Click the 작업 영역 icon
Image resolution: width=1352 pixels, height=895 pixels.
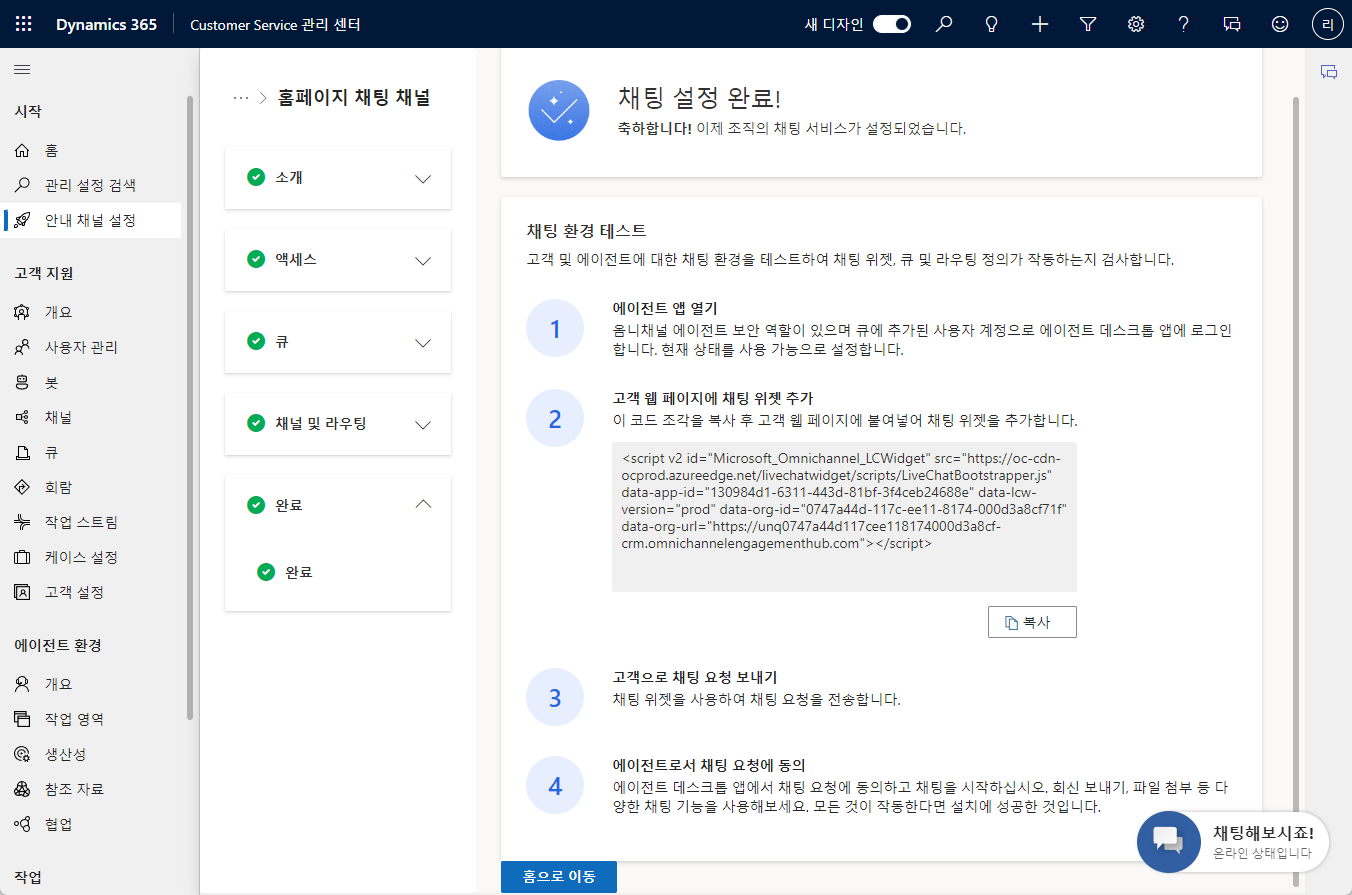[x=22, y=719]
